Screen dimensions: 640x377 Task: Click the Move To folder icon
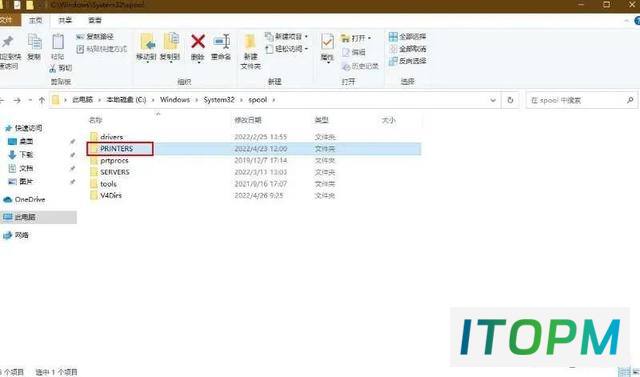(147, 42)
